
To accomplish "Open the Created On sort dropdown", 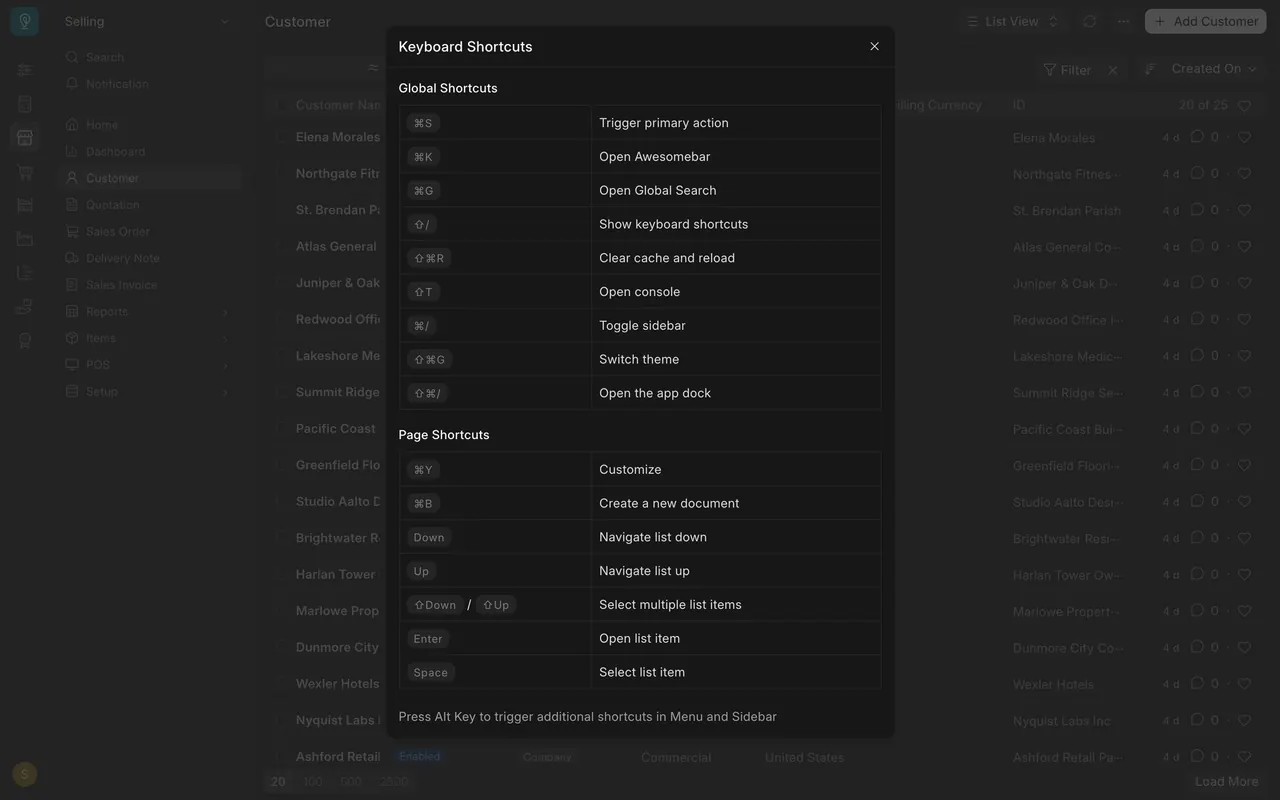I will (1214, 69).
